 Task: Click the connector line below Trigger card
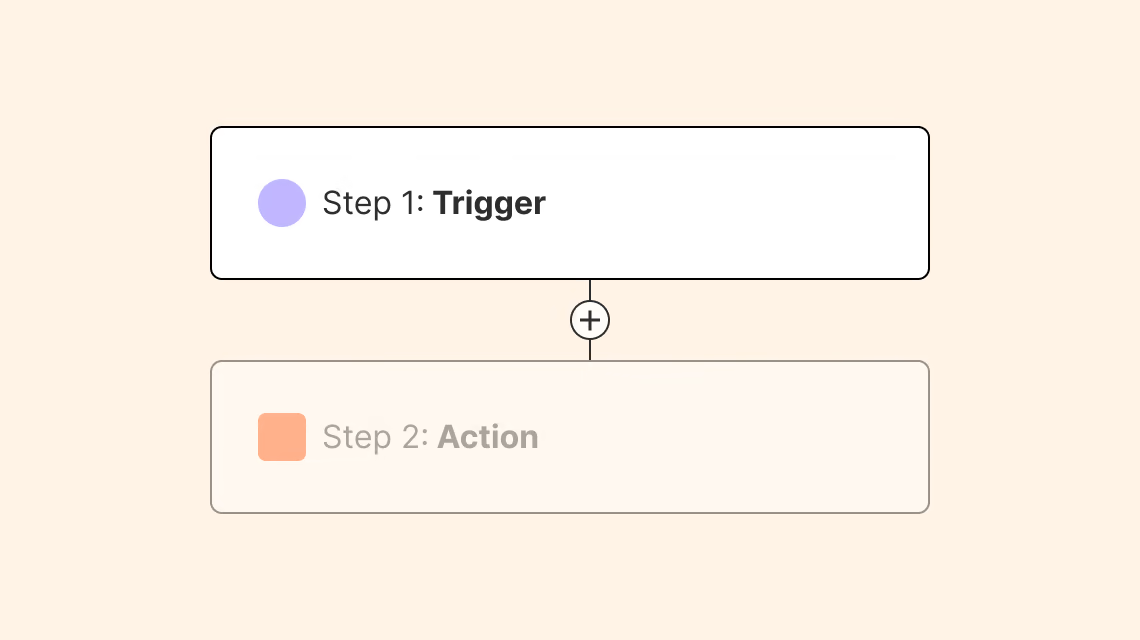tap(590, 289)
